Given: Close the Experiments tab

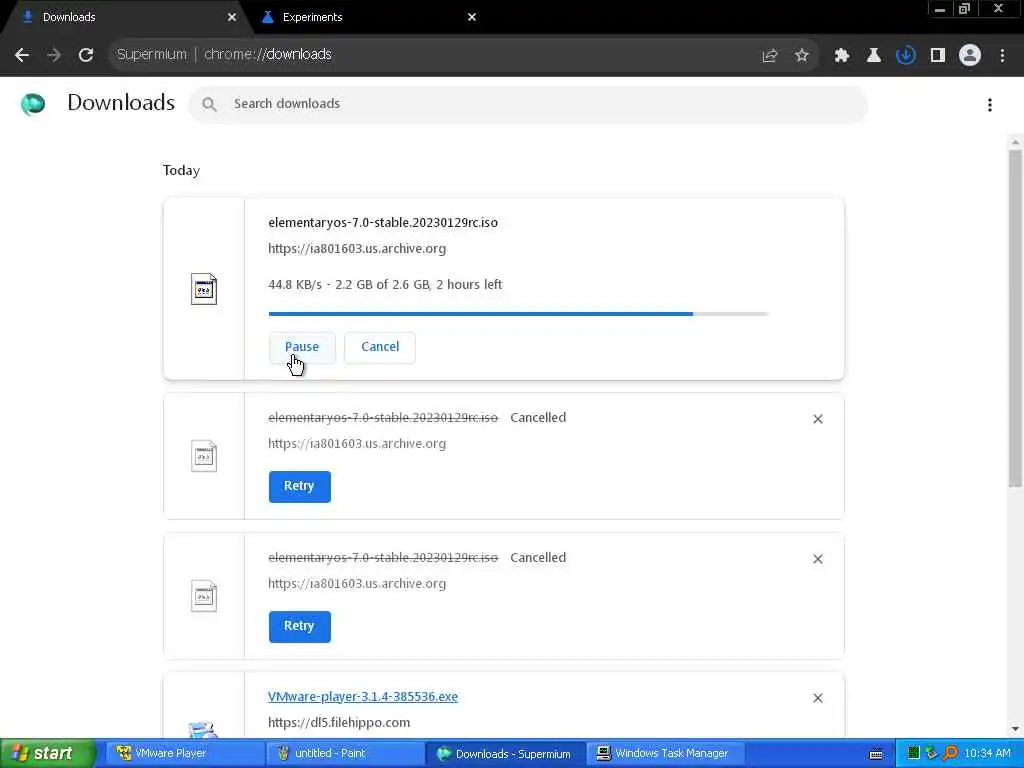Looking at the screenshot, I should tap(472, 17).
